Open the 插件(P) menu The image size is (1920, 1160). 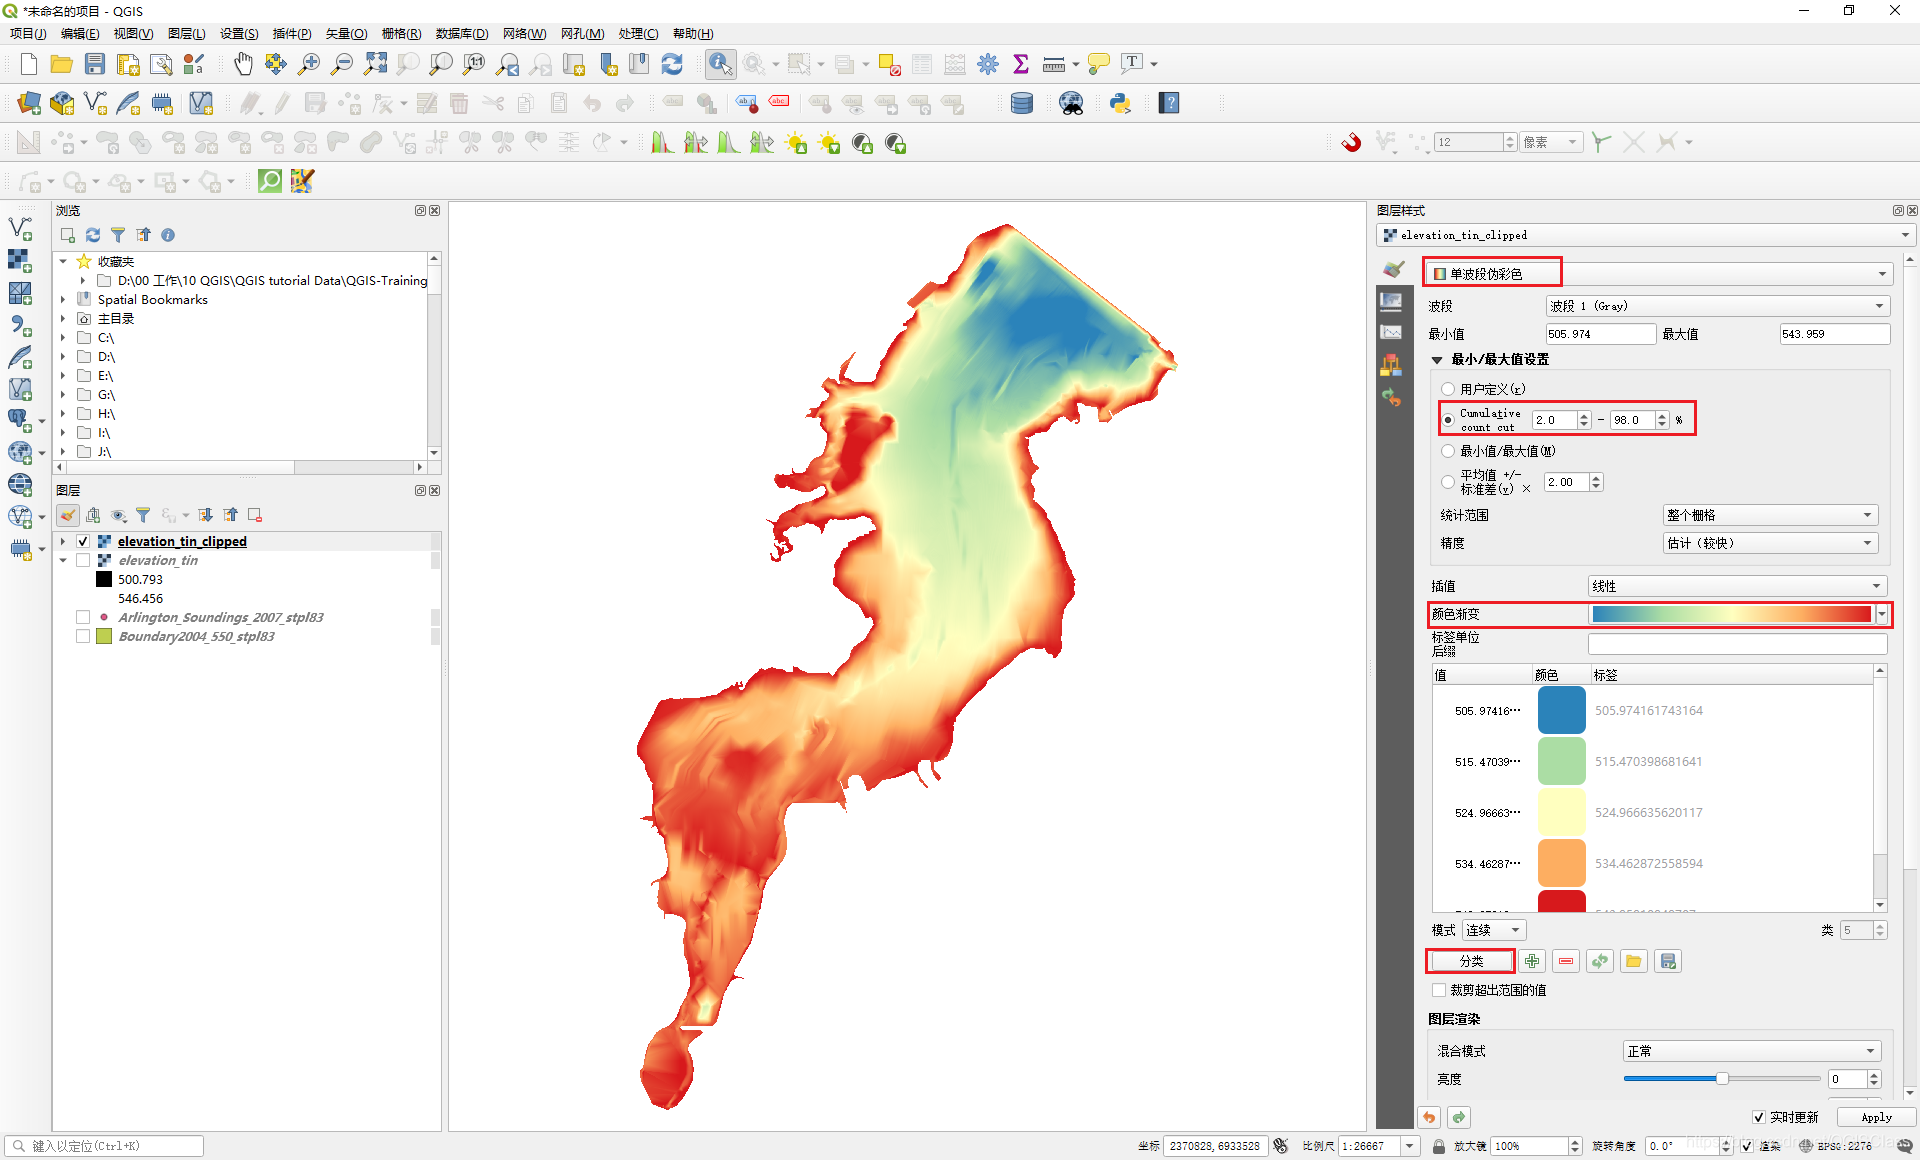(292, 34)
